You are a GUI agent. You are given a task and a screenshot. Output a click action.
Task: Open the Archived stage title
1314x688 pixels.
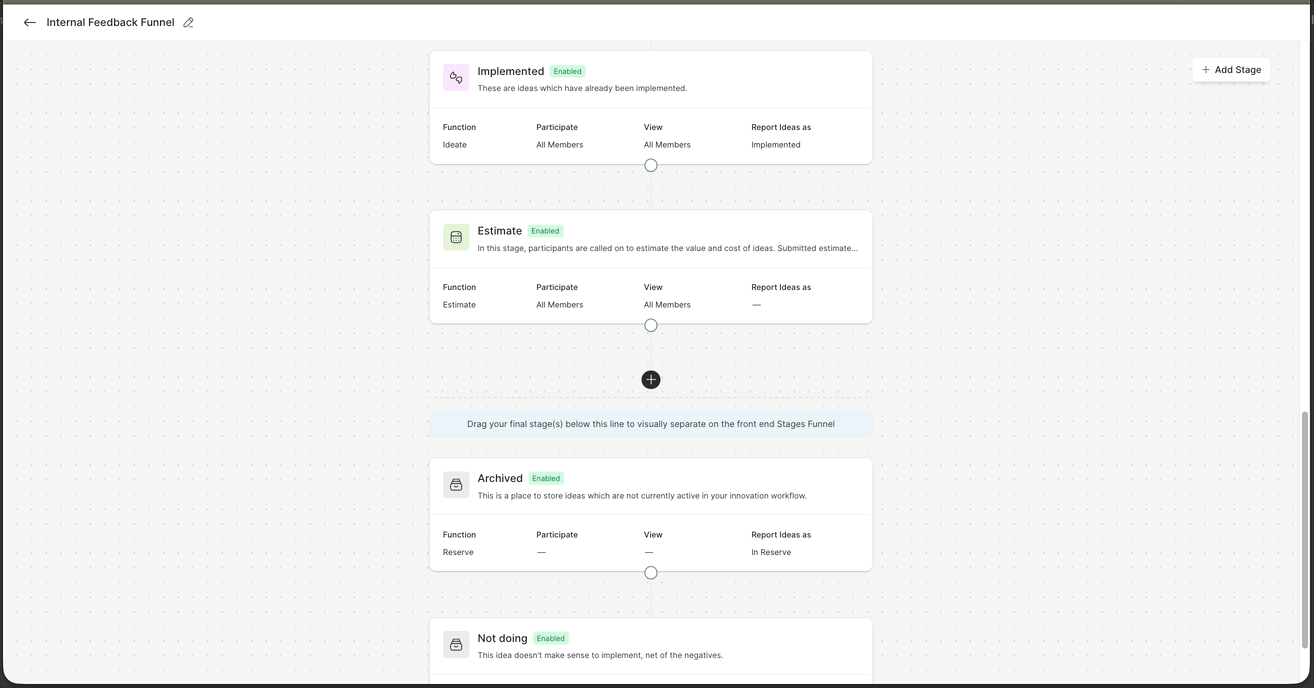500,479
